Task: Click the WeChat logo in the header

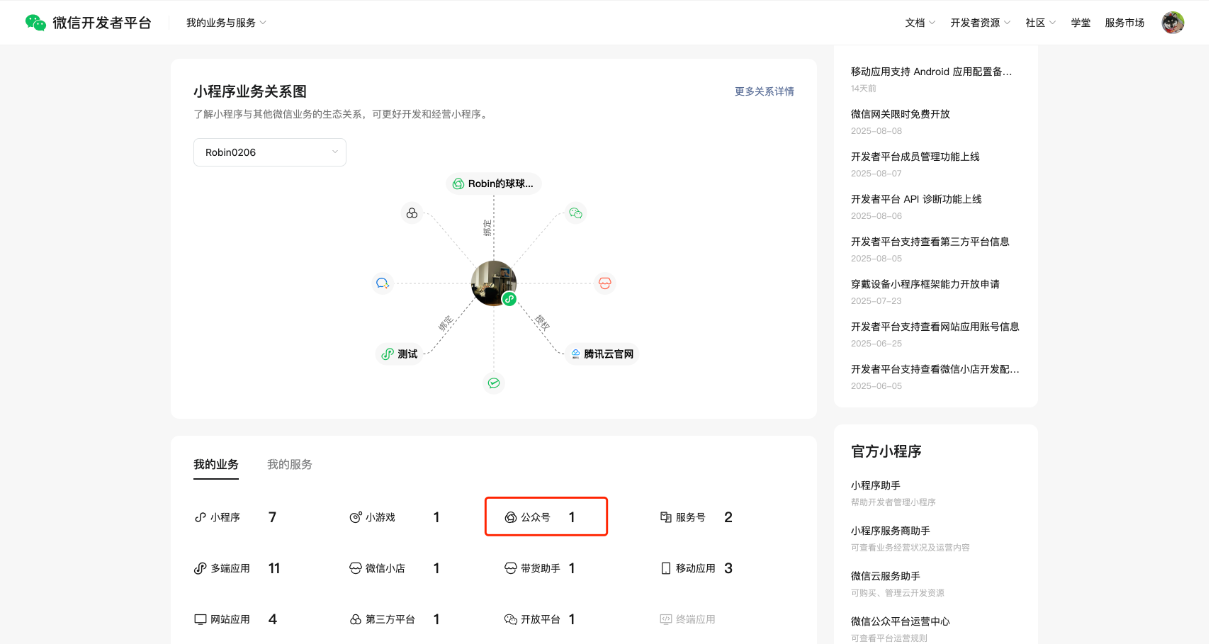Action: [36, 22]
